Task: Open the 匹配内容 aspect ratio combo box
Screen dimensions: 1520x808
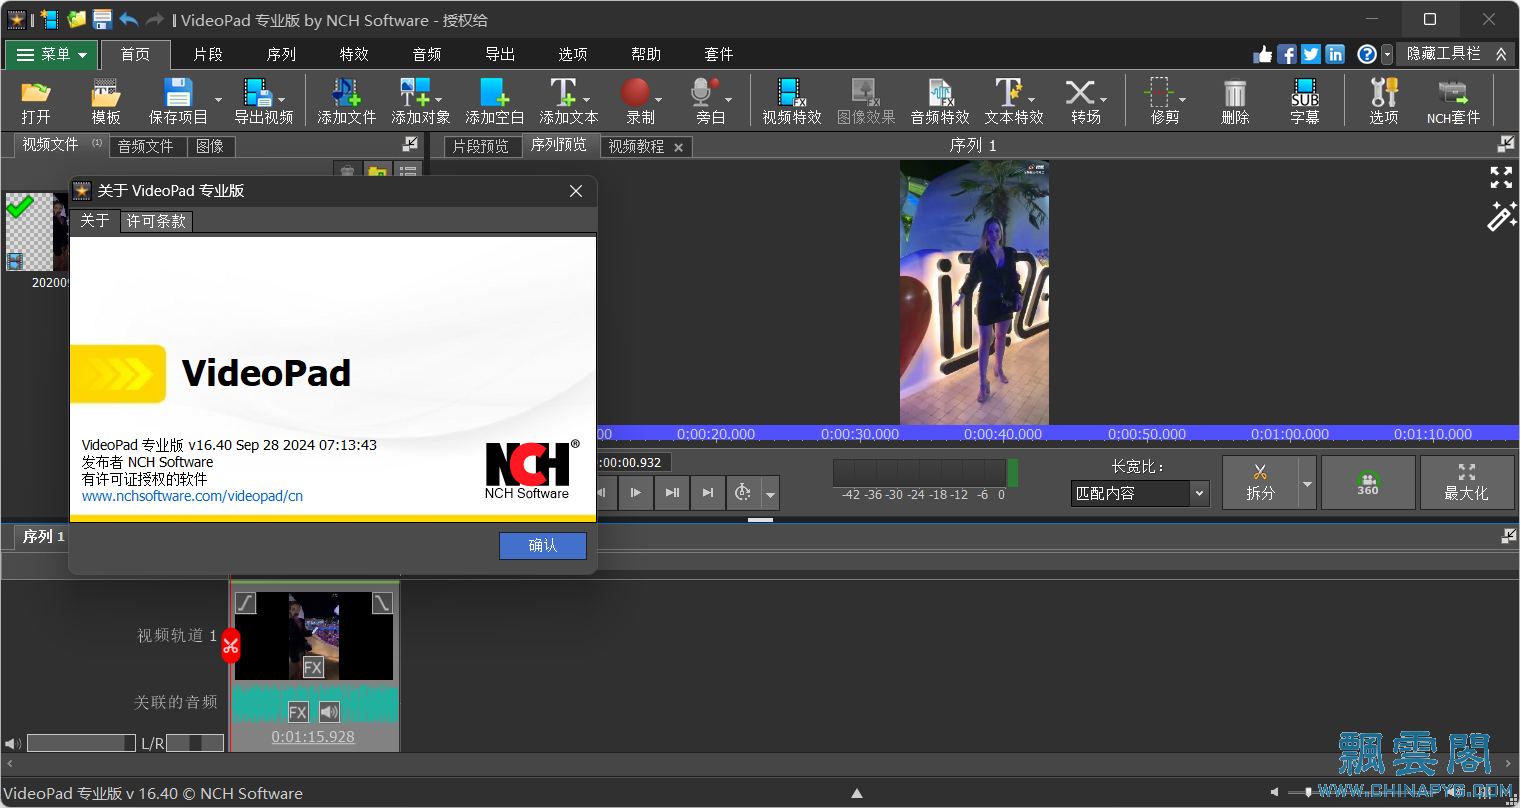Action: pos(1140,493)
